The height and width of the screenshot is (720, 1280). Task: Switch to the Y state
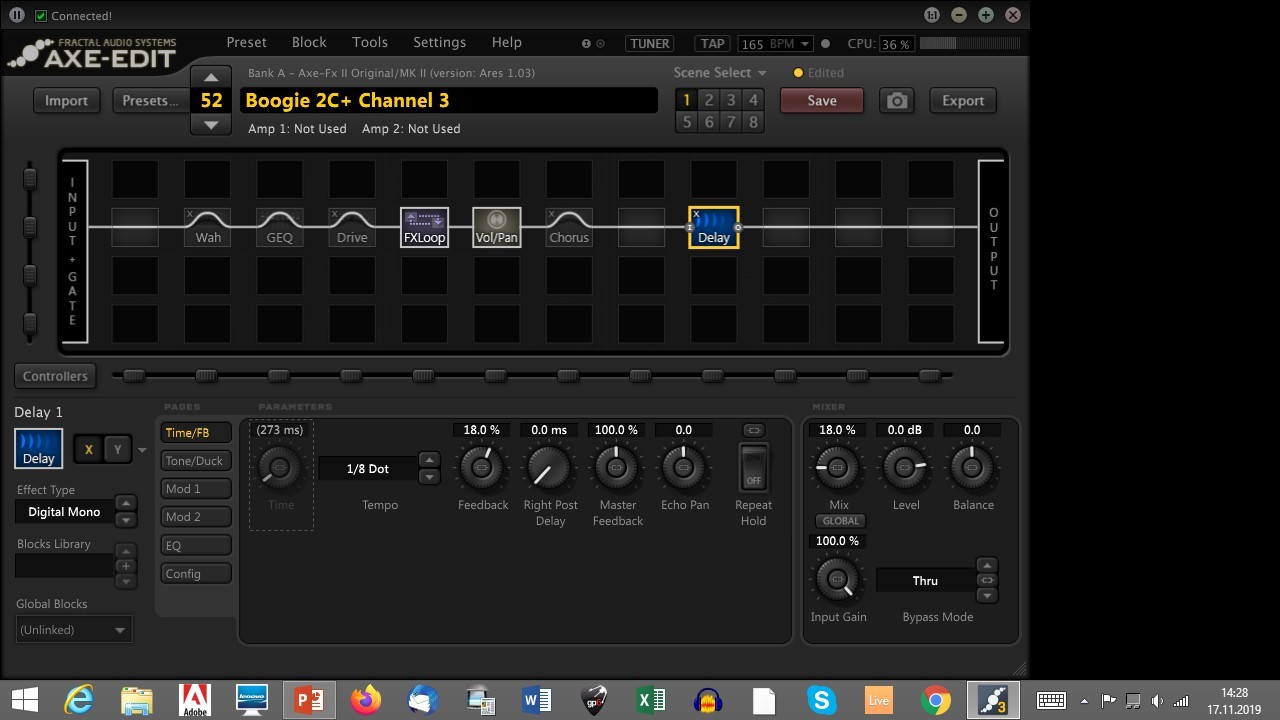pyautogui.click(x=117, y=450)
